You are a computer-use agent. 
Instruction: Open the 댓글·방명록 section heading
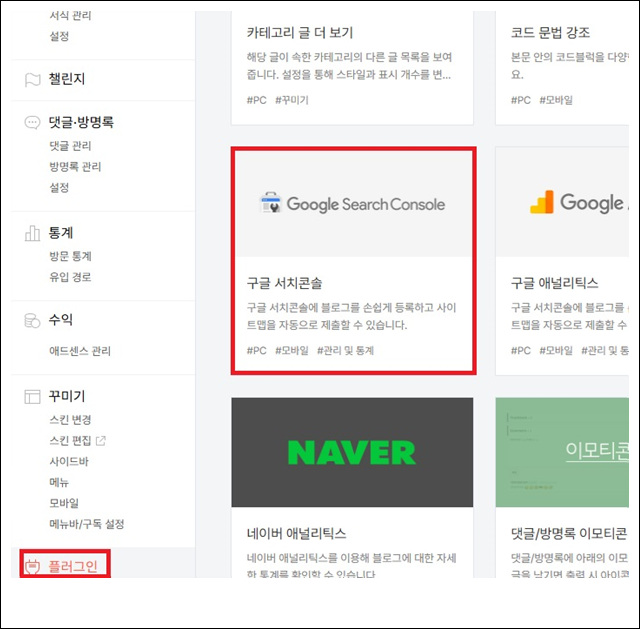point(81,122)
